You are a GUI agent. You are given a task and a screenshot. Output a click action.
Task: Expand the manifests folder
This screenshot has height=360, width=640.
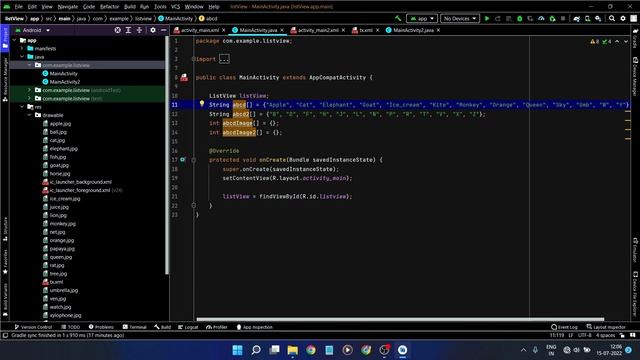[x=22, y=48]
